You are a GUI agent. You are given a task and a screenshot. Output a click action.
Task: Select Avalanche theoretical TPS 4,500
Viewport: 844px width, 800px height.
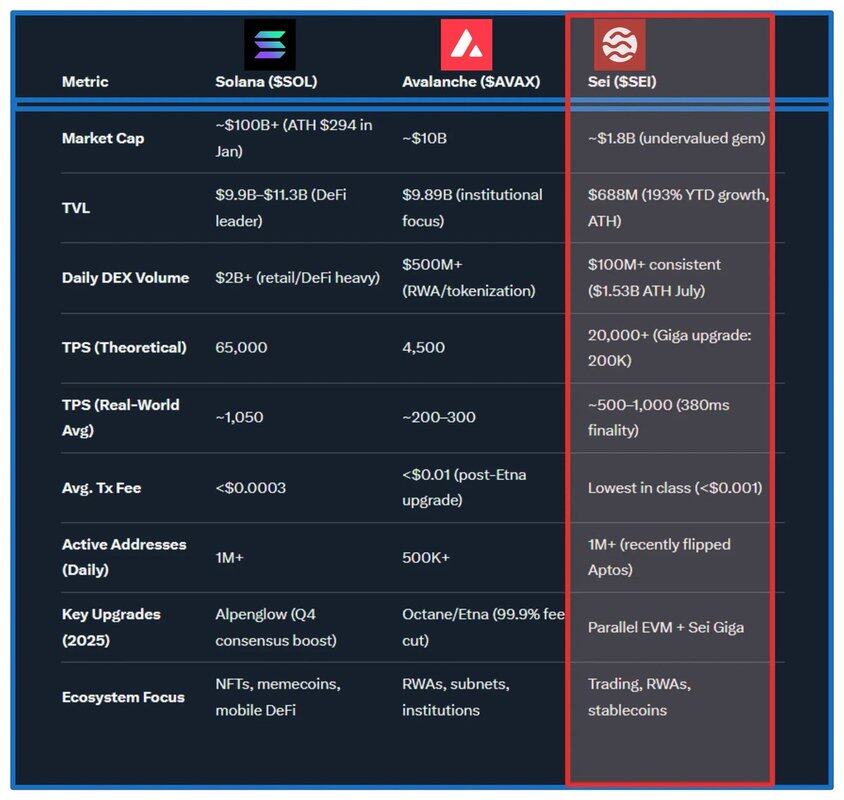point(424,348)
